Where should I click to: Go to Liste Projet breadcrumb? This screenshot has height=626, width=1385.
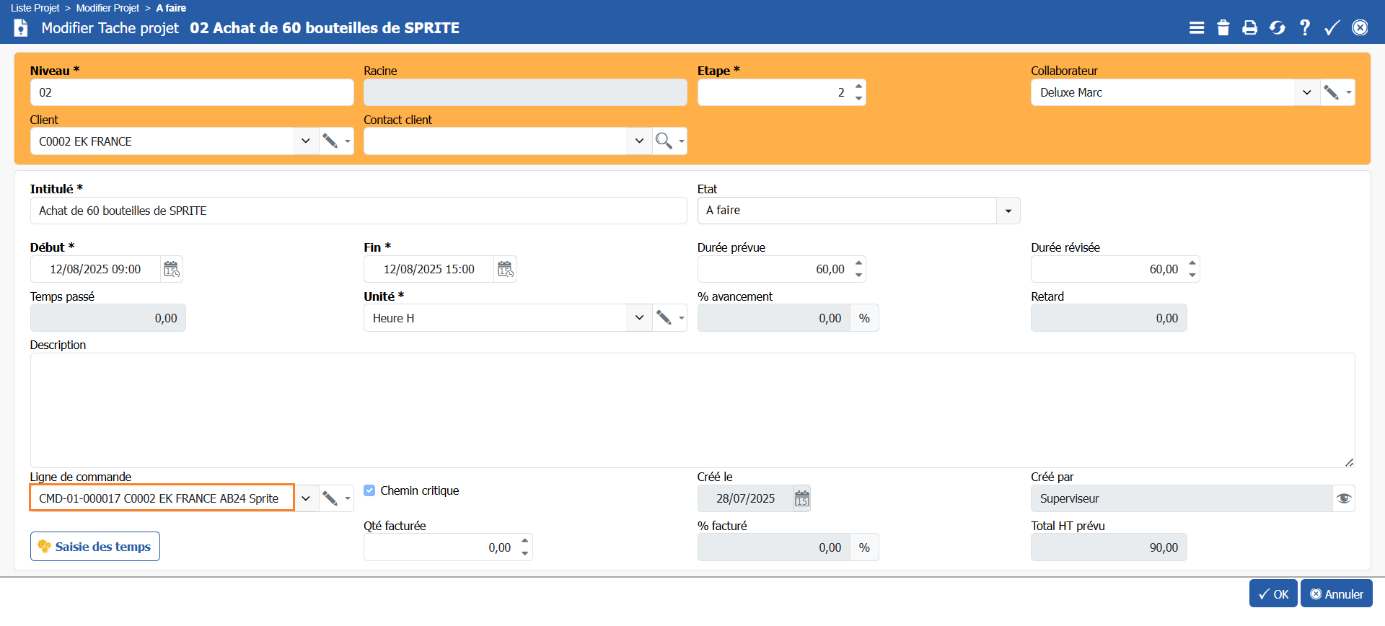point(35,7)
